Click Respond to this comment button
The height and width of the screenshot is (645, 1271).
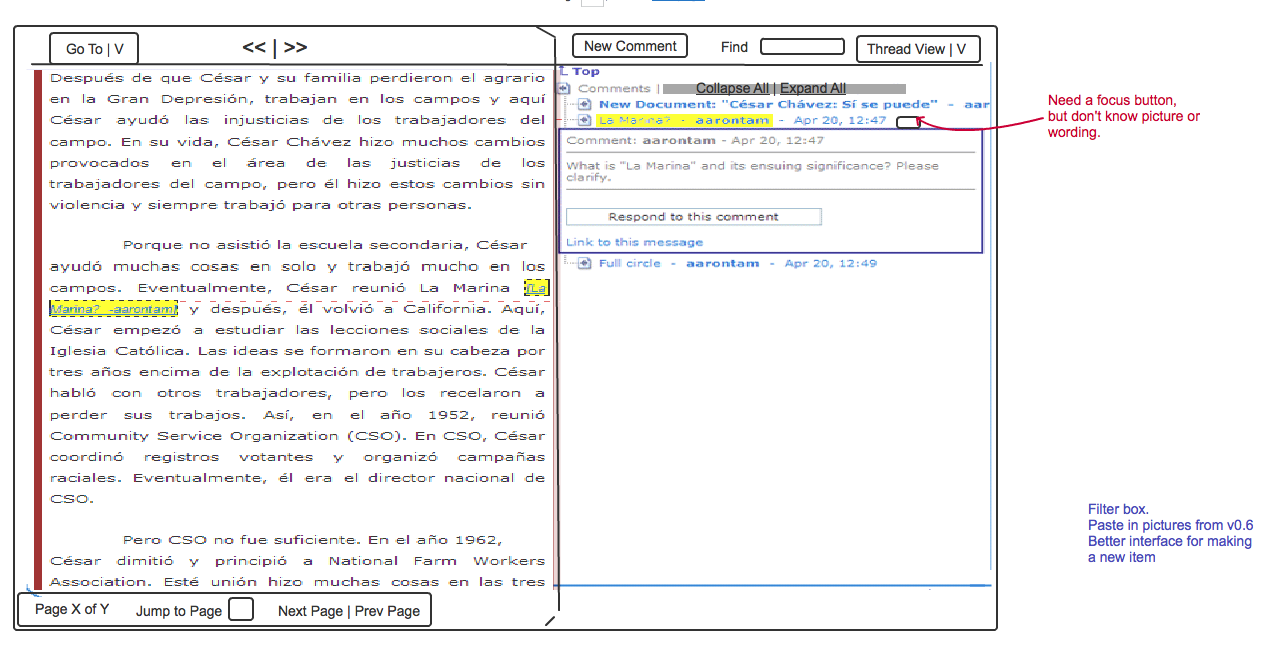tap(693, 217)
